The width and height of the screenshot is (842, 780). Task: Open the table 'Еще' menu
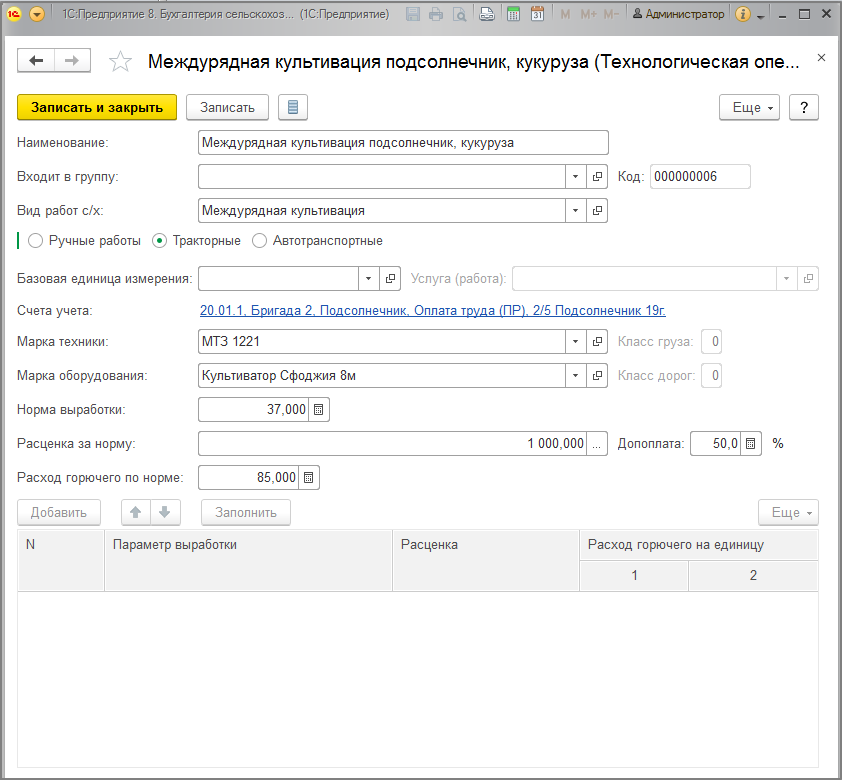[x=788, y=513]
